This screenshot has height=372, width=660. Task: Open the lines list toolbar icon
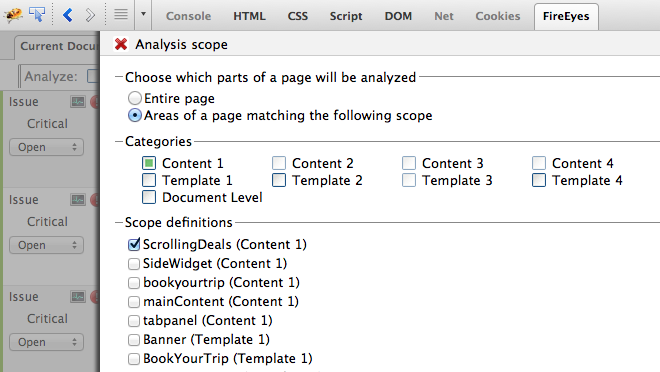point(121,15)
